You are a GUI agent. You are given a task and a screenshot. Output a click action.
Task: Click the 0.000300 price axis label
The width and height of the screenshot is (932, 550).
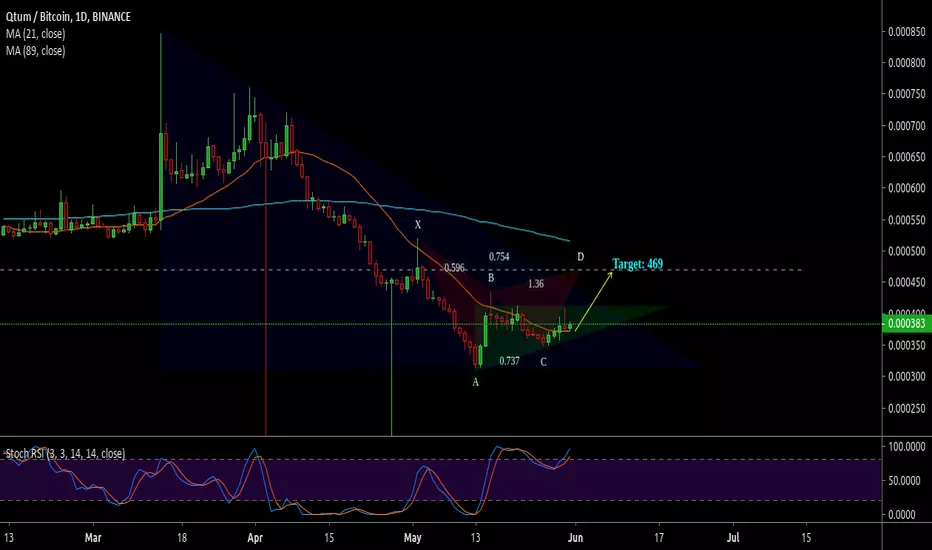pyautogui.click(x=907, y=376)
